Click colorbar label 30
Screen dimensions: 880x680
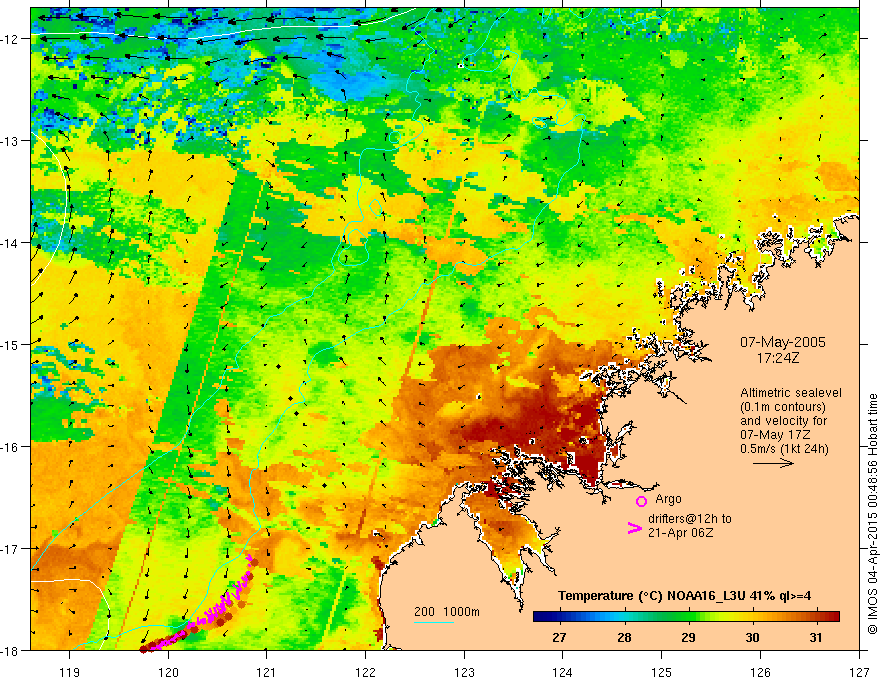752,637
